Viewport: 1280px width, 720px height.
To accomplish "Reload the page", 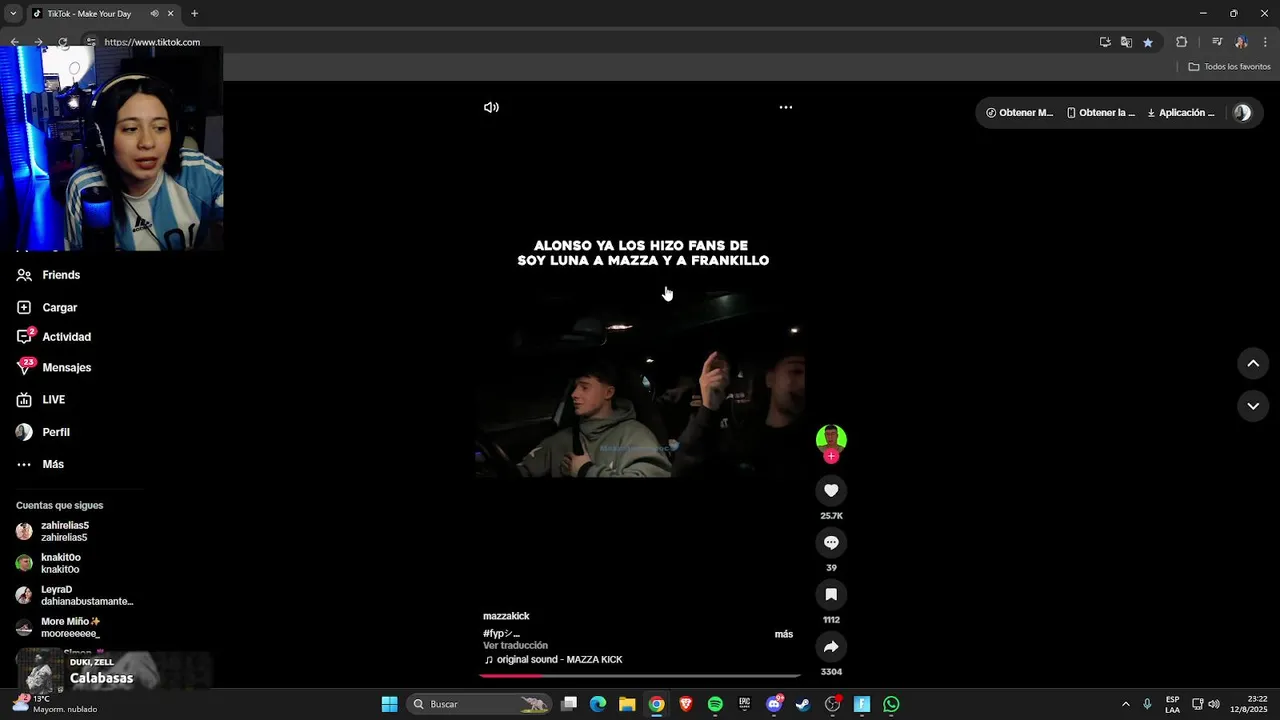I will [63, 42].
